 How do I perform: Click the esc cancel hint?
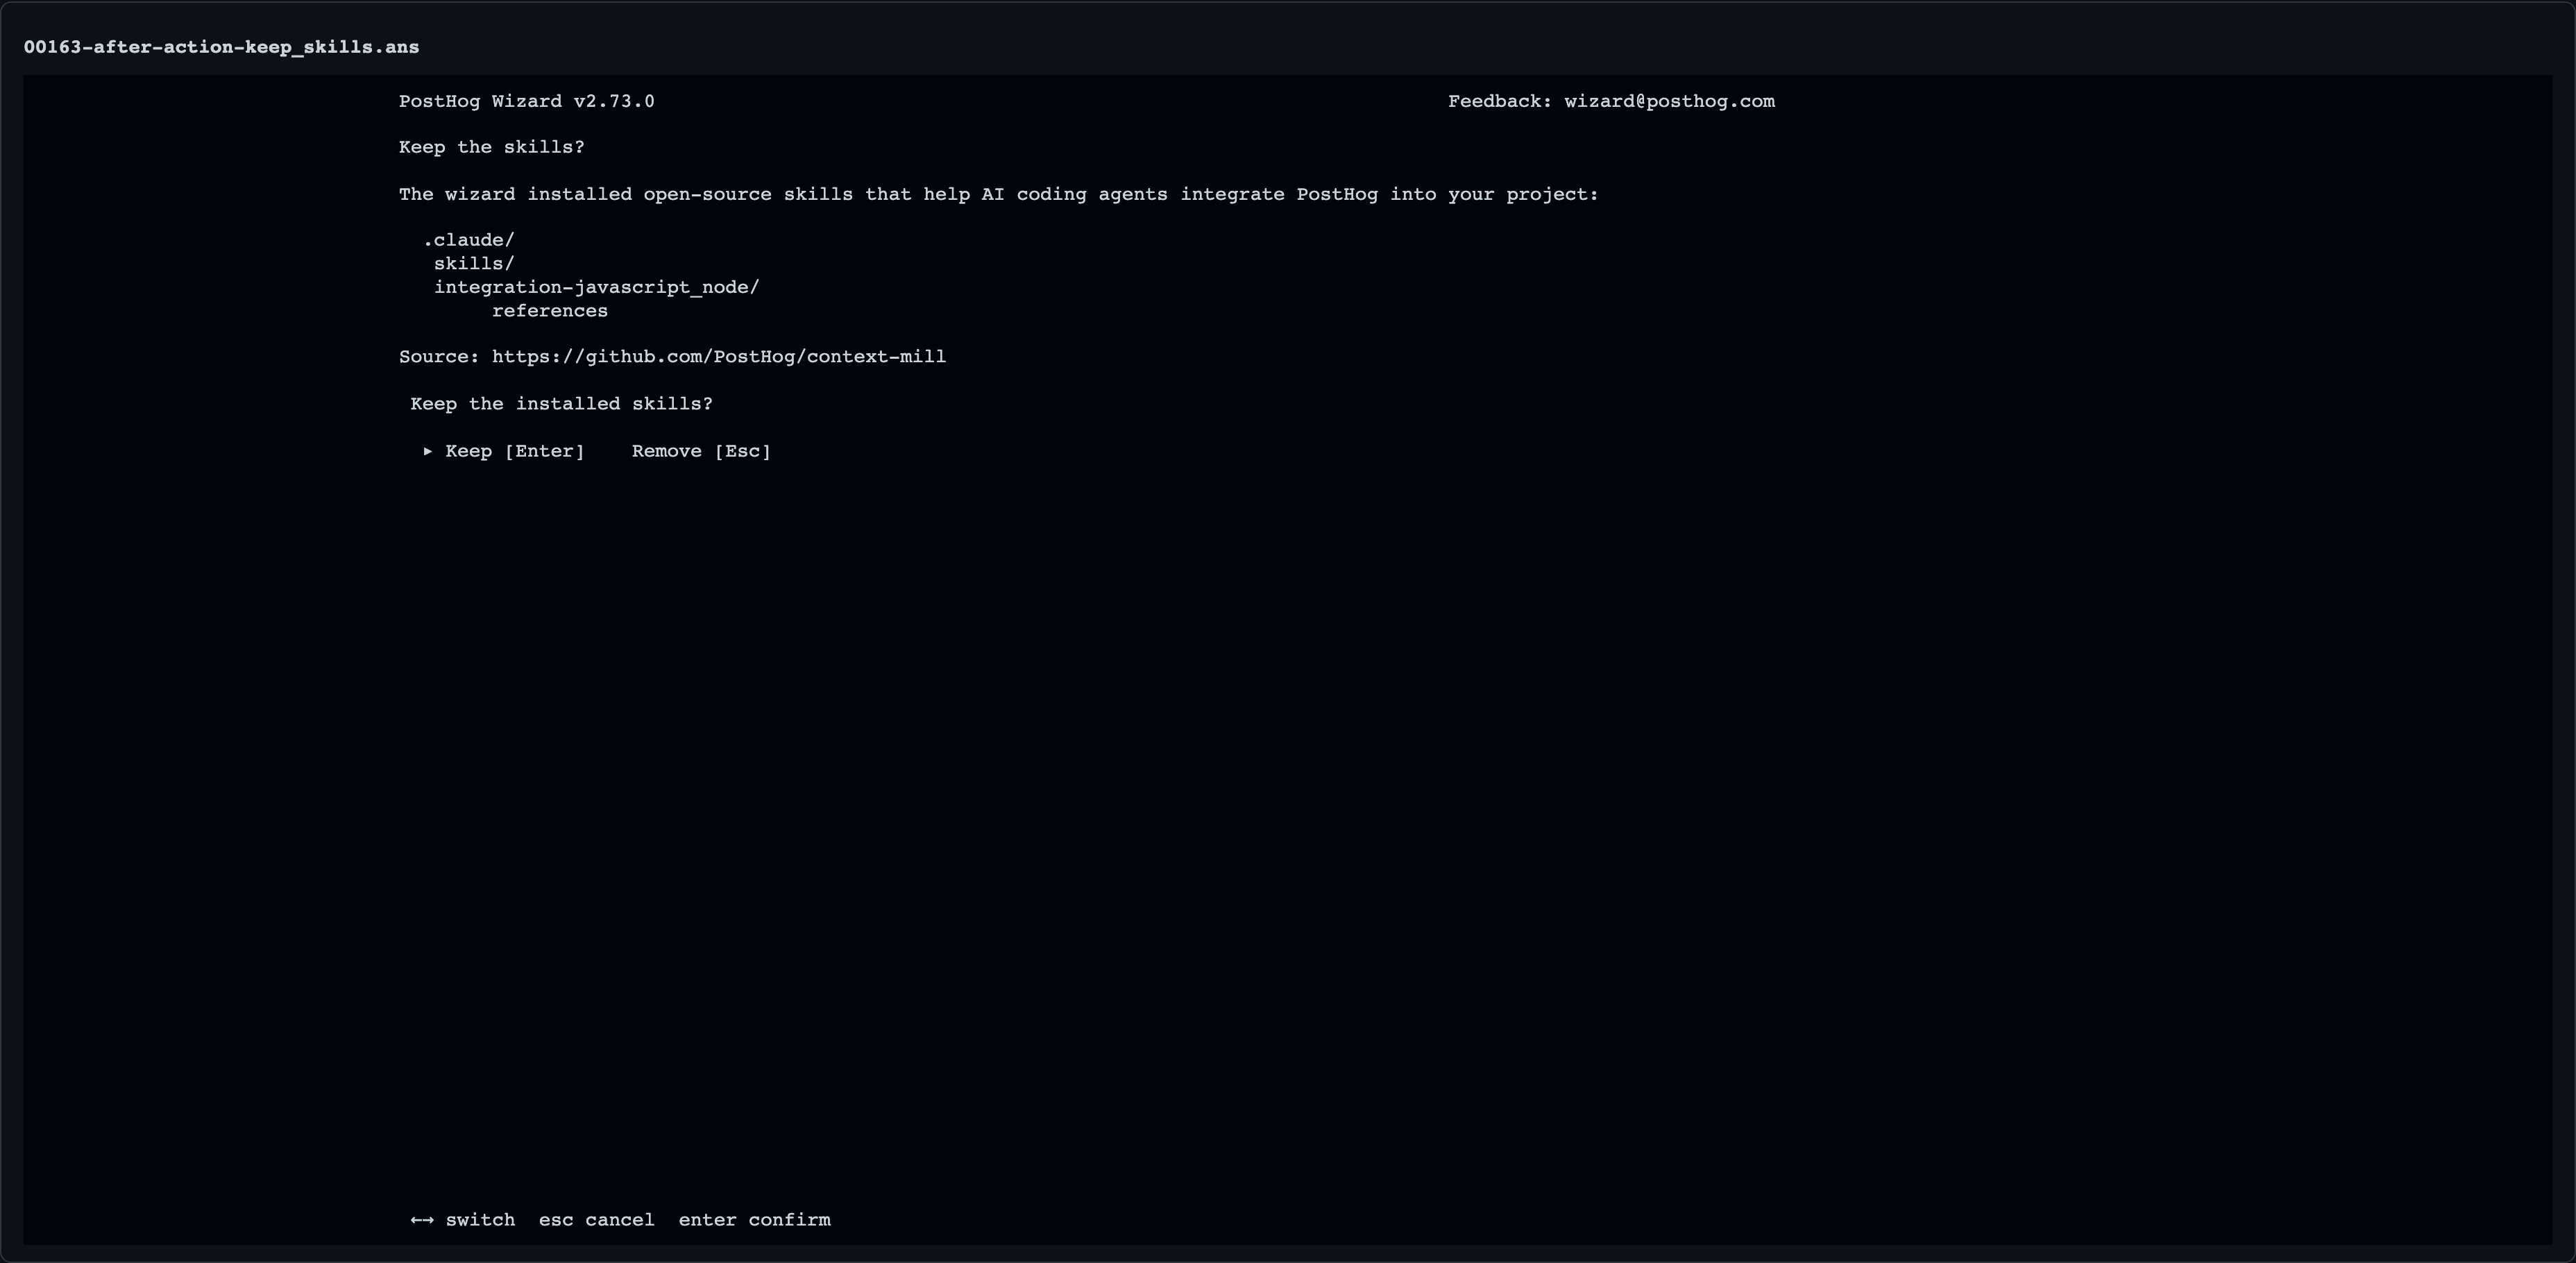tap(597, 1220)
